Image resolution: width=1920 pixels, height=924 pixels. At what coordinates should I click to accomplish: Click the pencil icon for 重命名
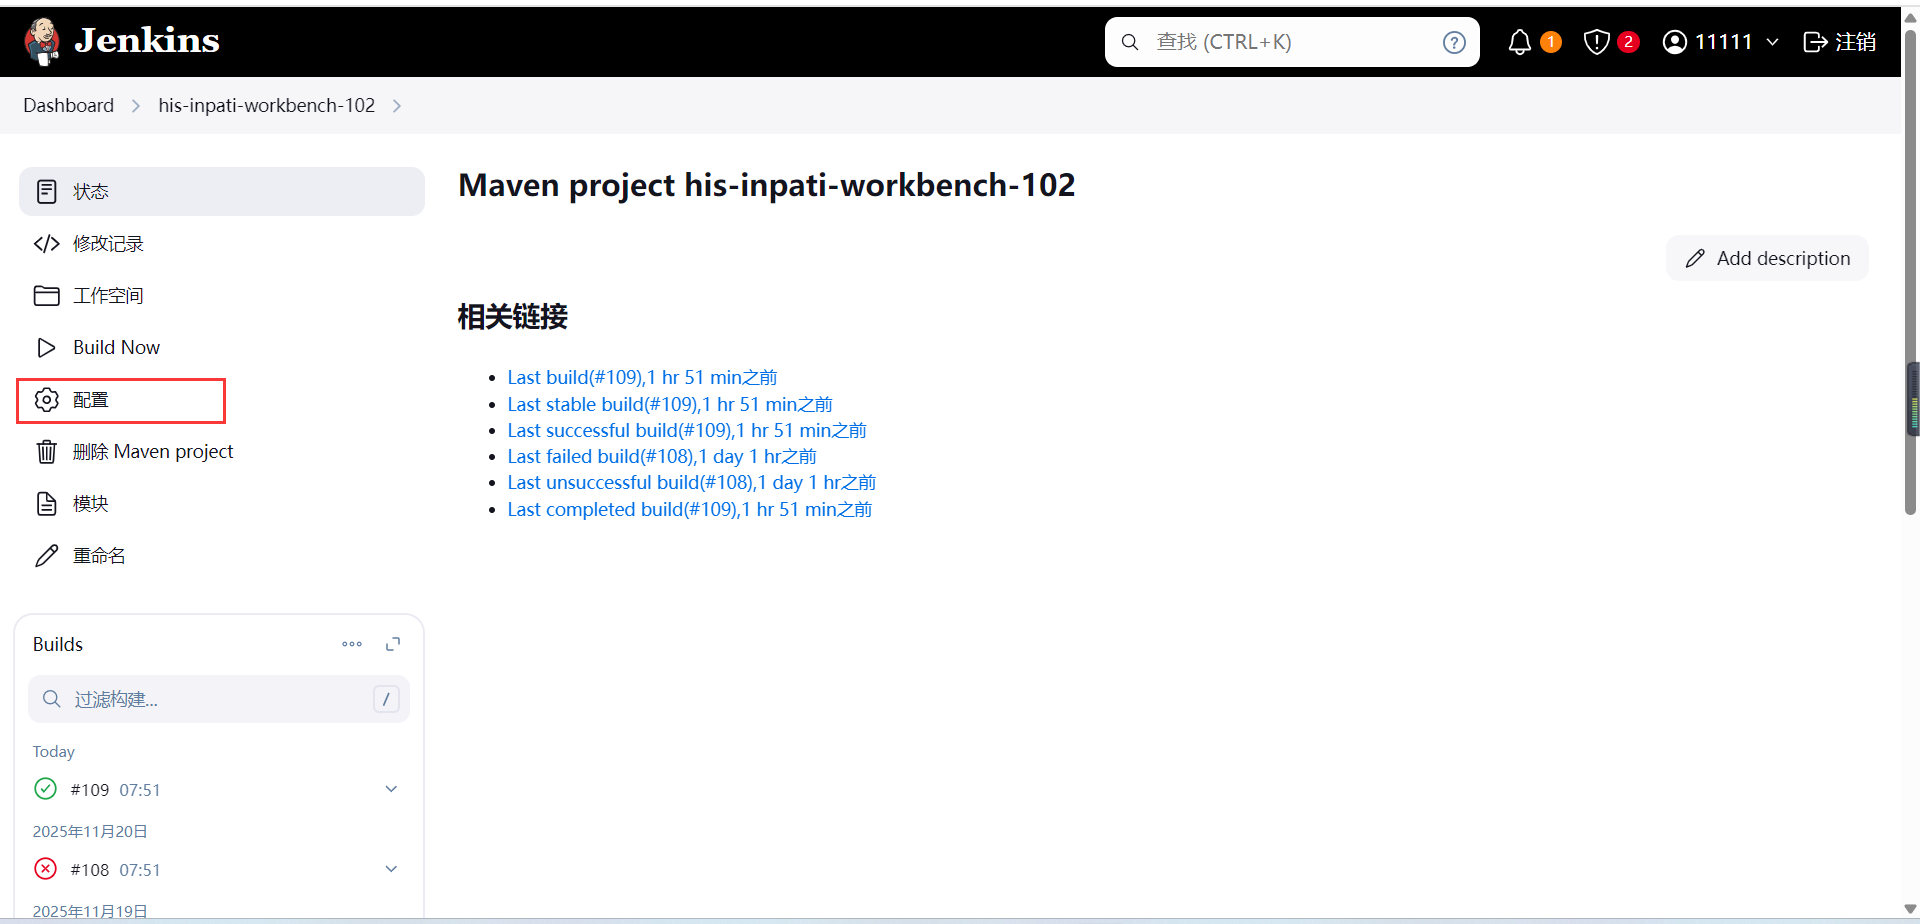pos(46,555)
